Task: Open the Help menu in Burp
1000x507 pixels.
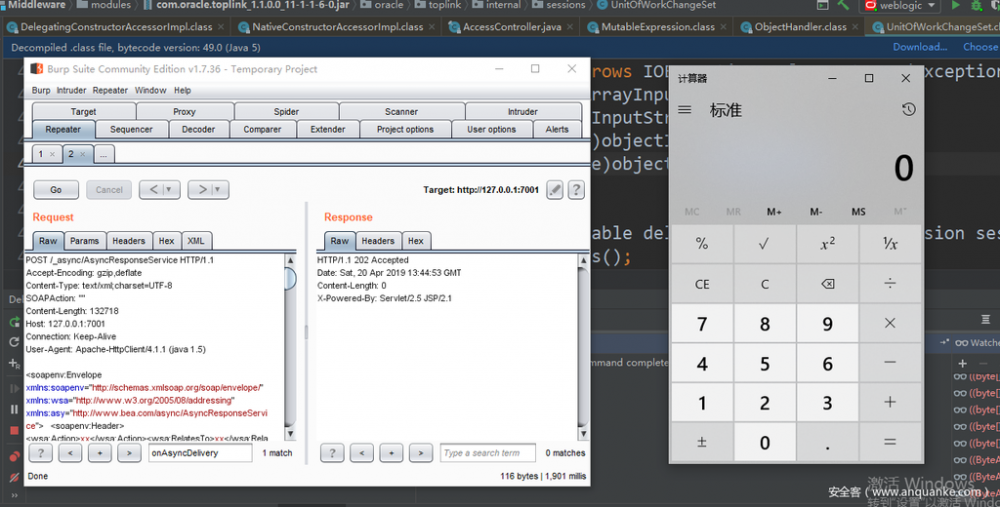Action: [182, 91]
